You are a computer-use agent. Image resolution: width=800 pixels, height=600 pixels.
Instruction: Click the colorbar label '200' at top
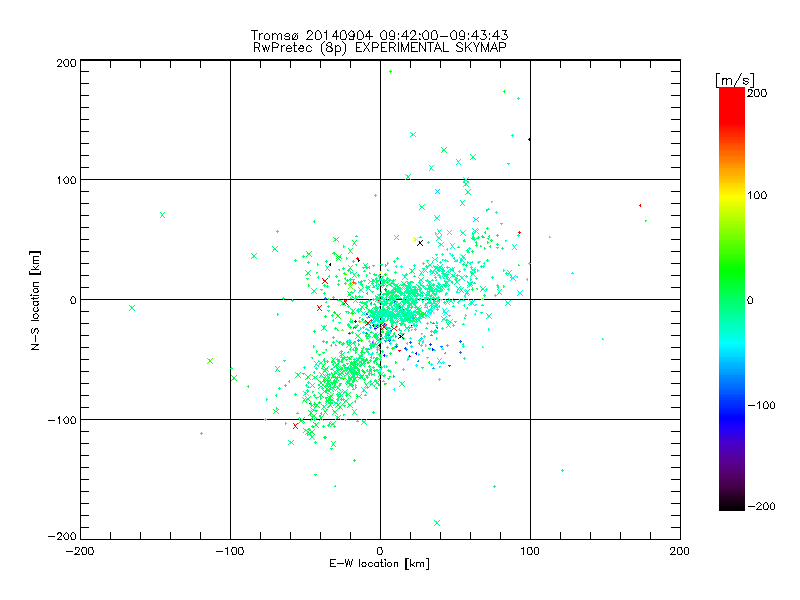click(x=757, y=93)
